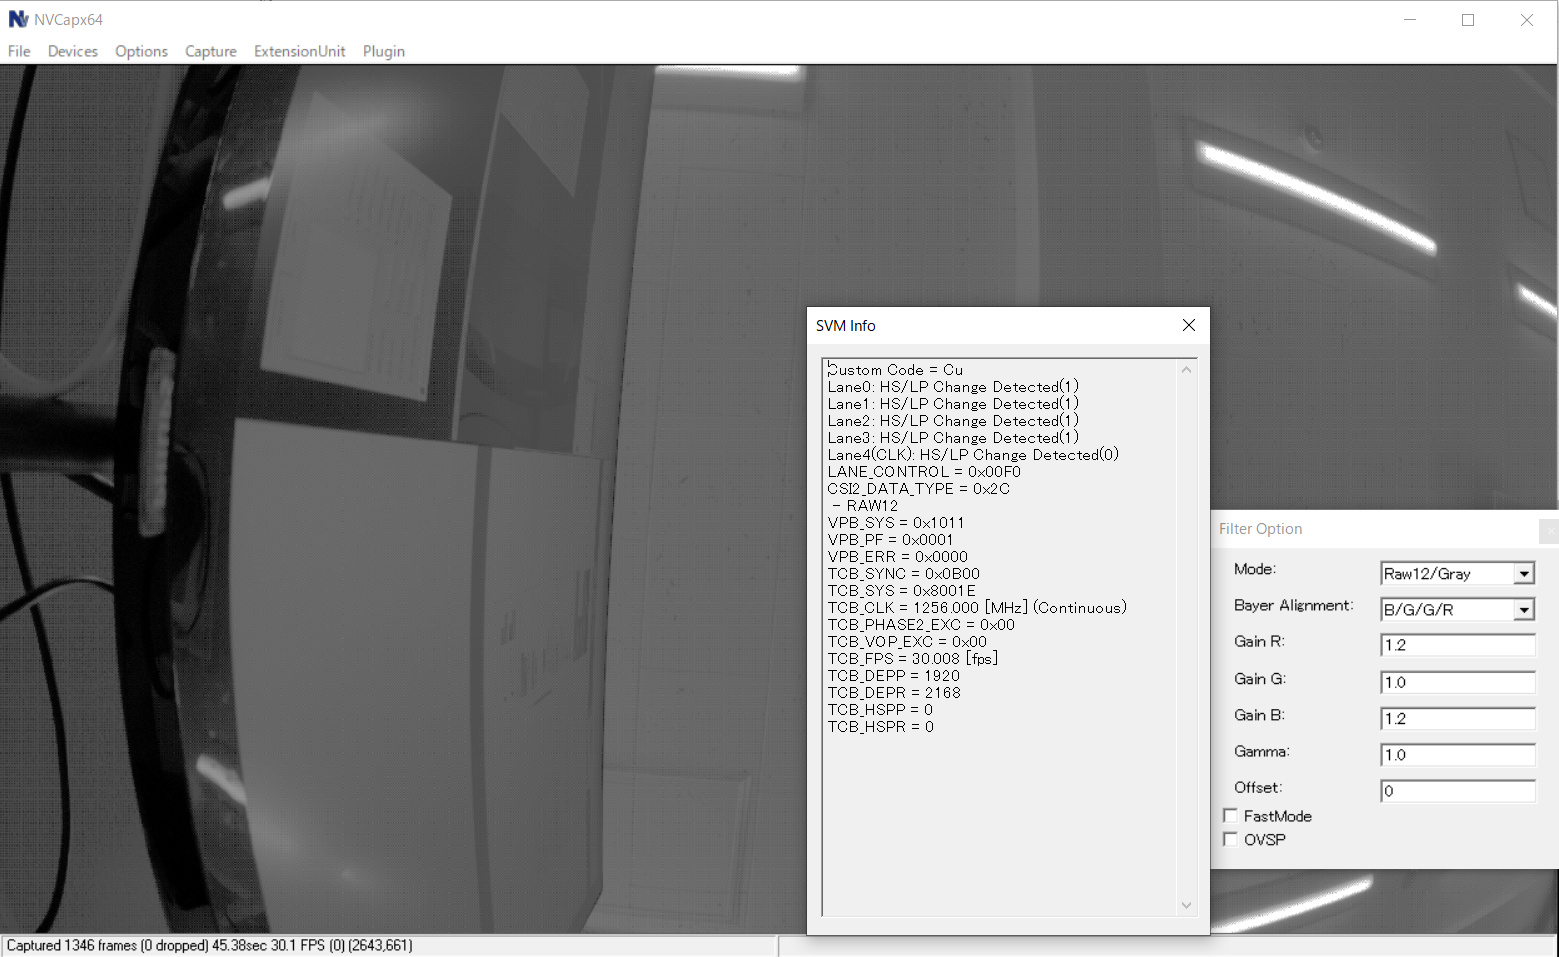Open the ExtensionUnit menu
Viewport: 1559px width, 957px height.
point(299,51)
